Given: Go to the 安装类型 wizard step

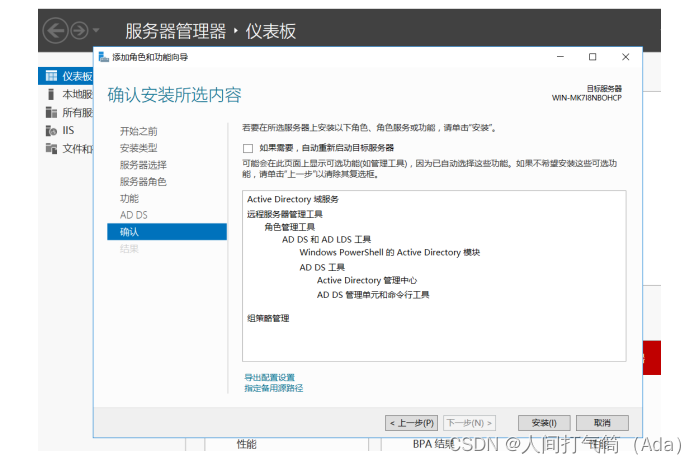Looking at the screenshot, I should point(138,148).
